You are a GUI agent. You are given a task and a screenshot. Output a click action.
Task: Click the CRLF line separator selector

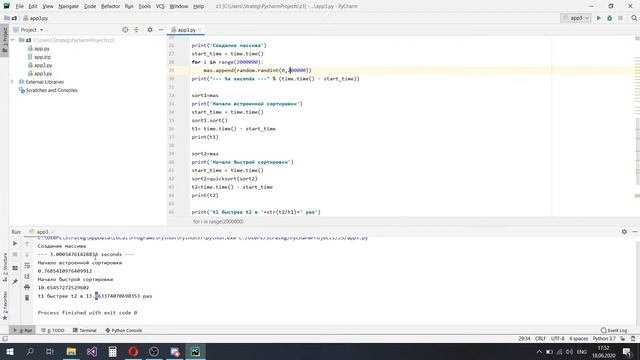point(540,338)
